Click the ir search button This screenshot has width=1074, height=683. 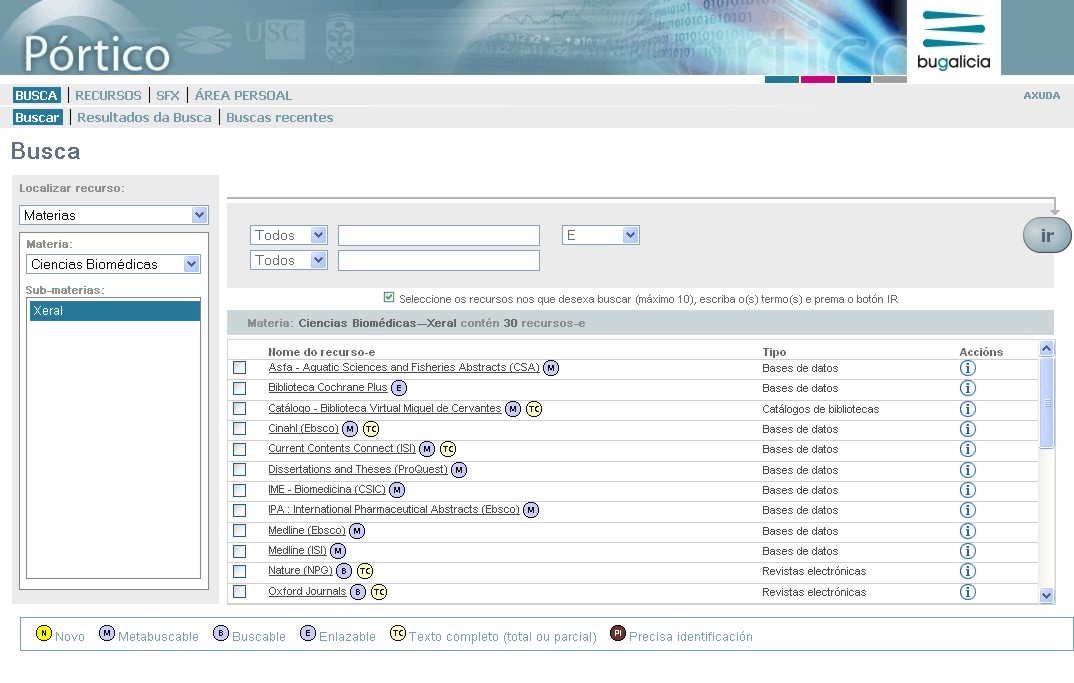tap(1047, 235)
